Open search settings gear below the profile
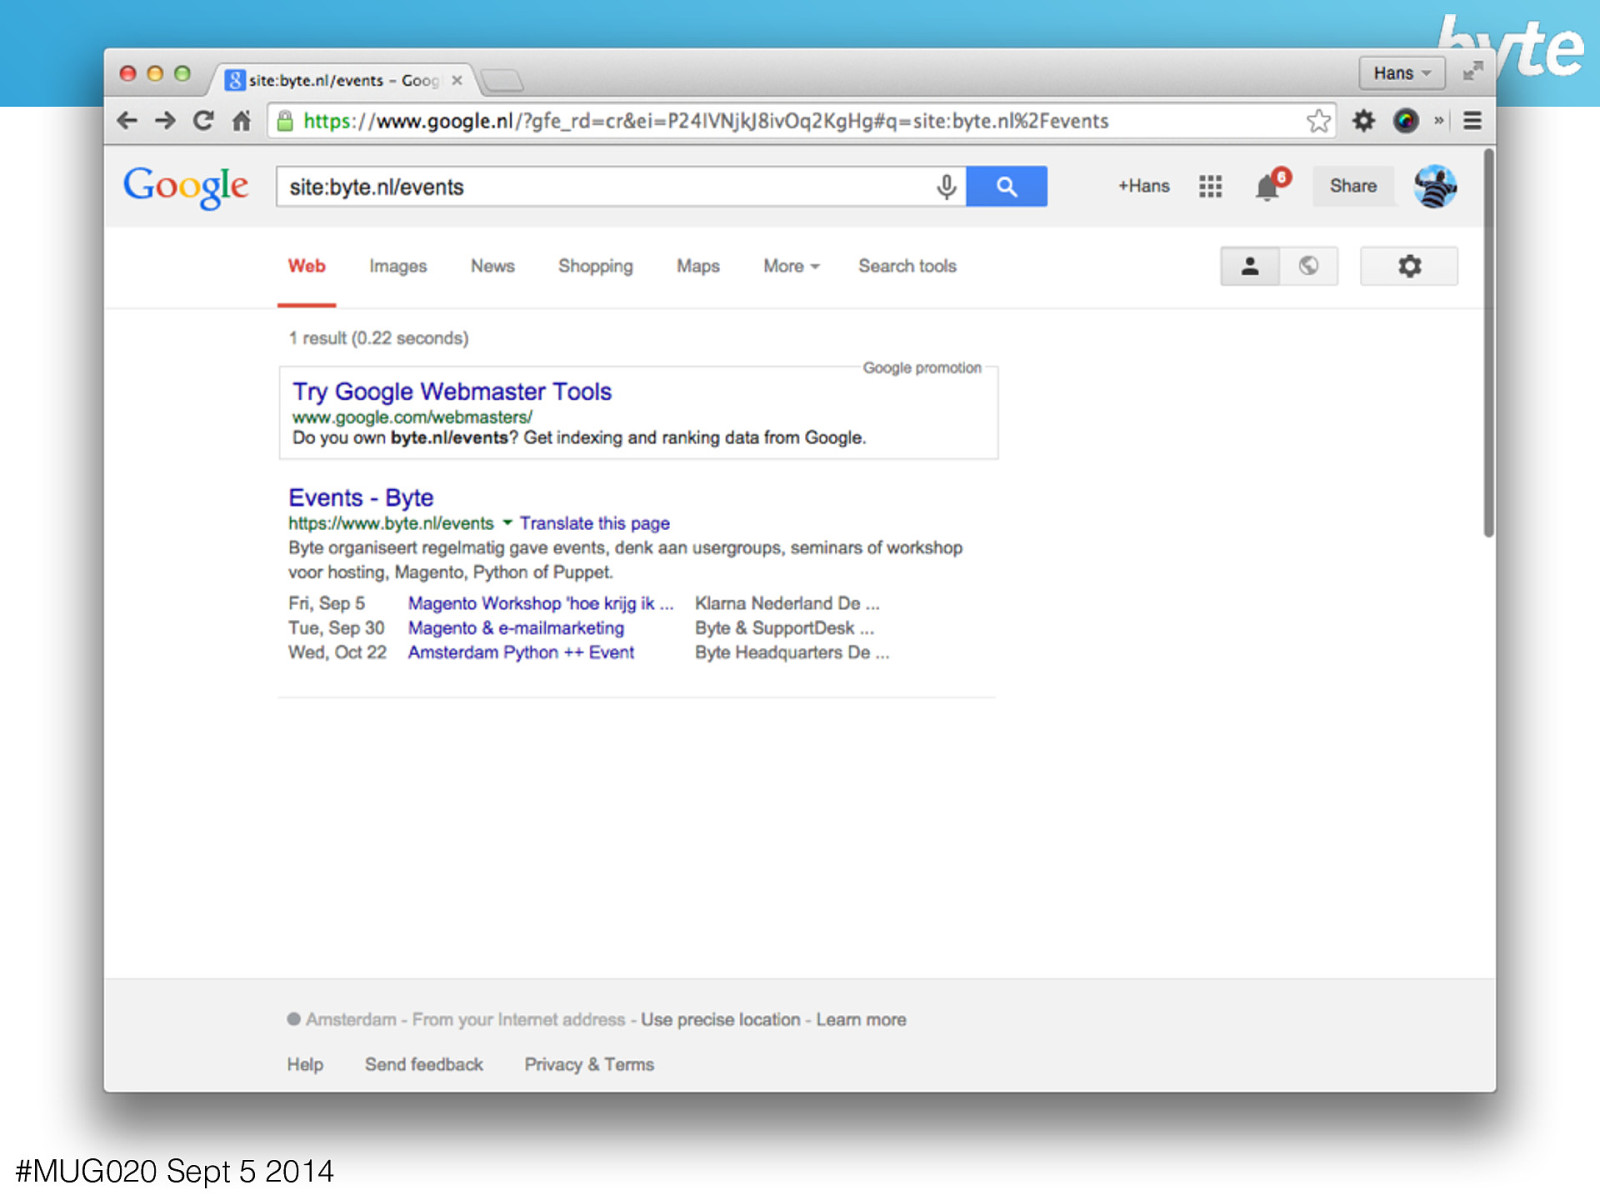Screen dimensions: 1600x1200 point(1409,266)
